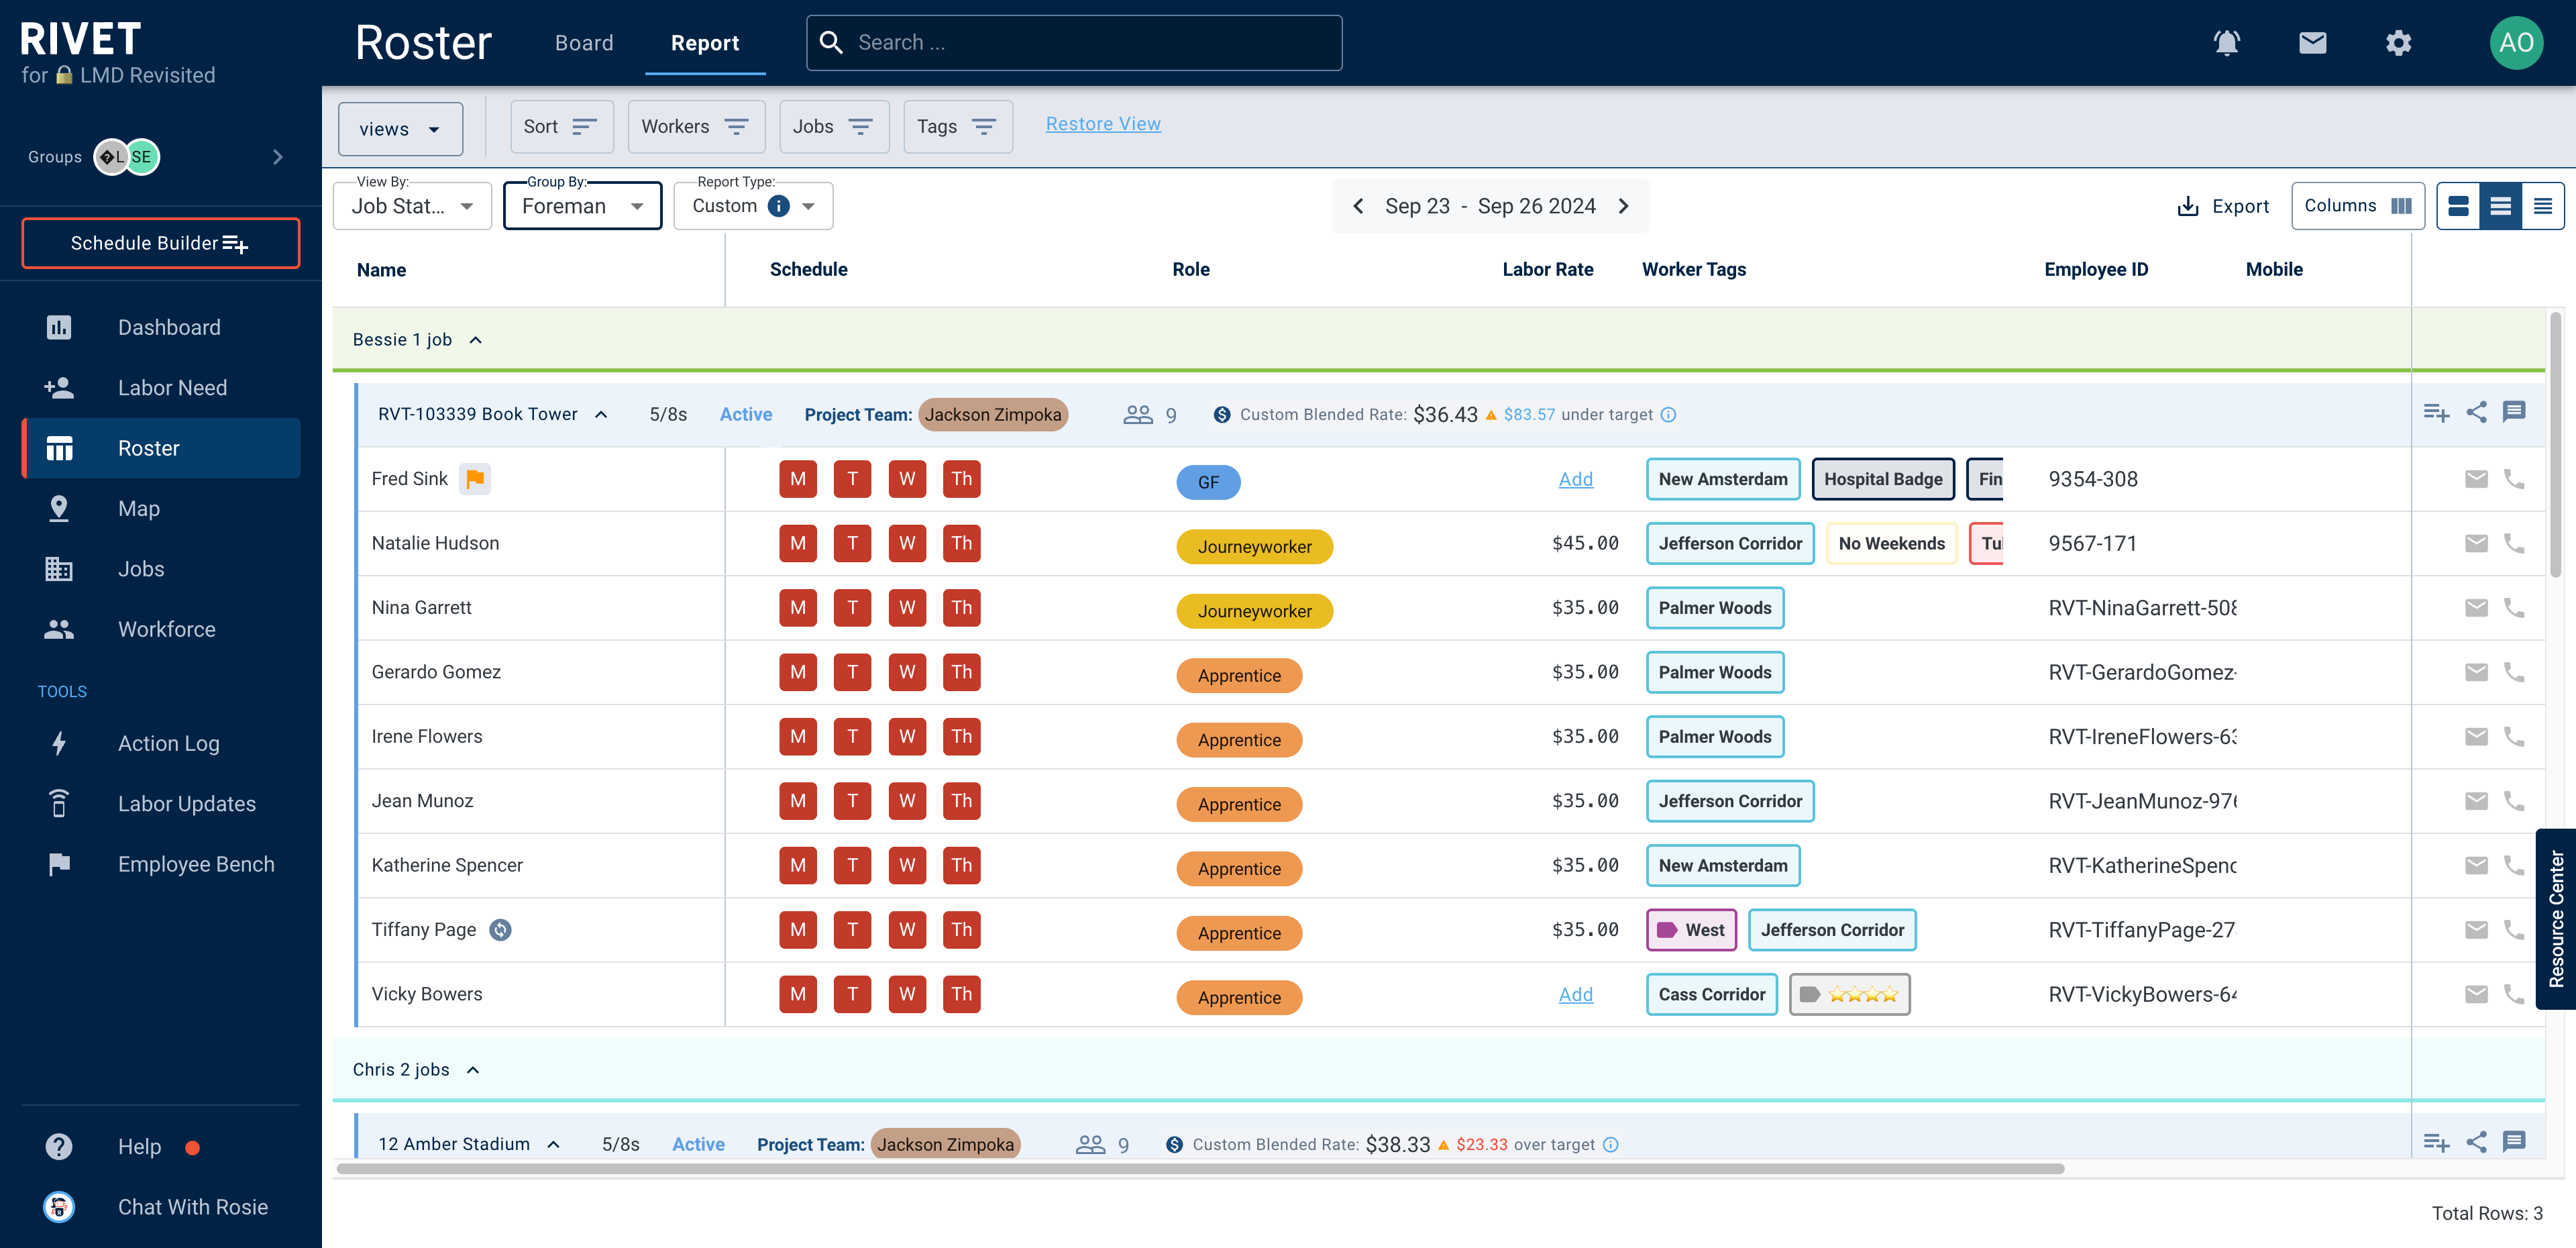Call Gerardo Gomez via phone icon
The height and width of the screenshot is (1248, 2576).
point(2513,672)
